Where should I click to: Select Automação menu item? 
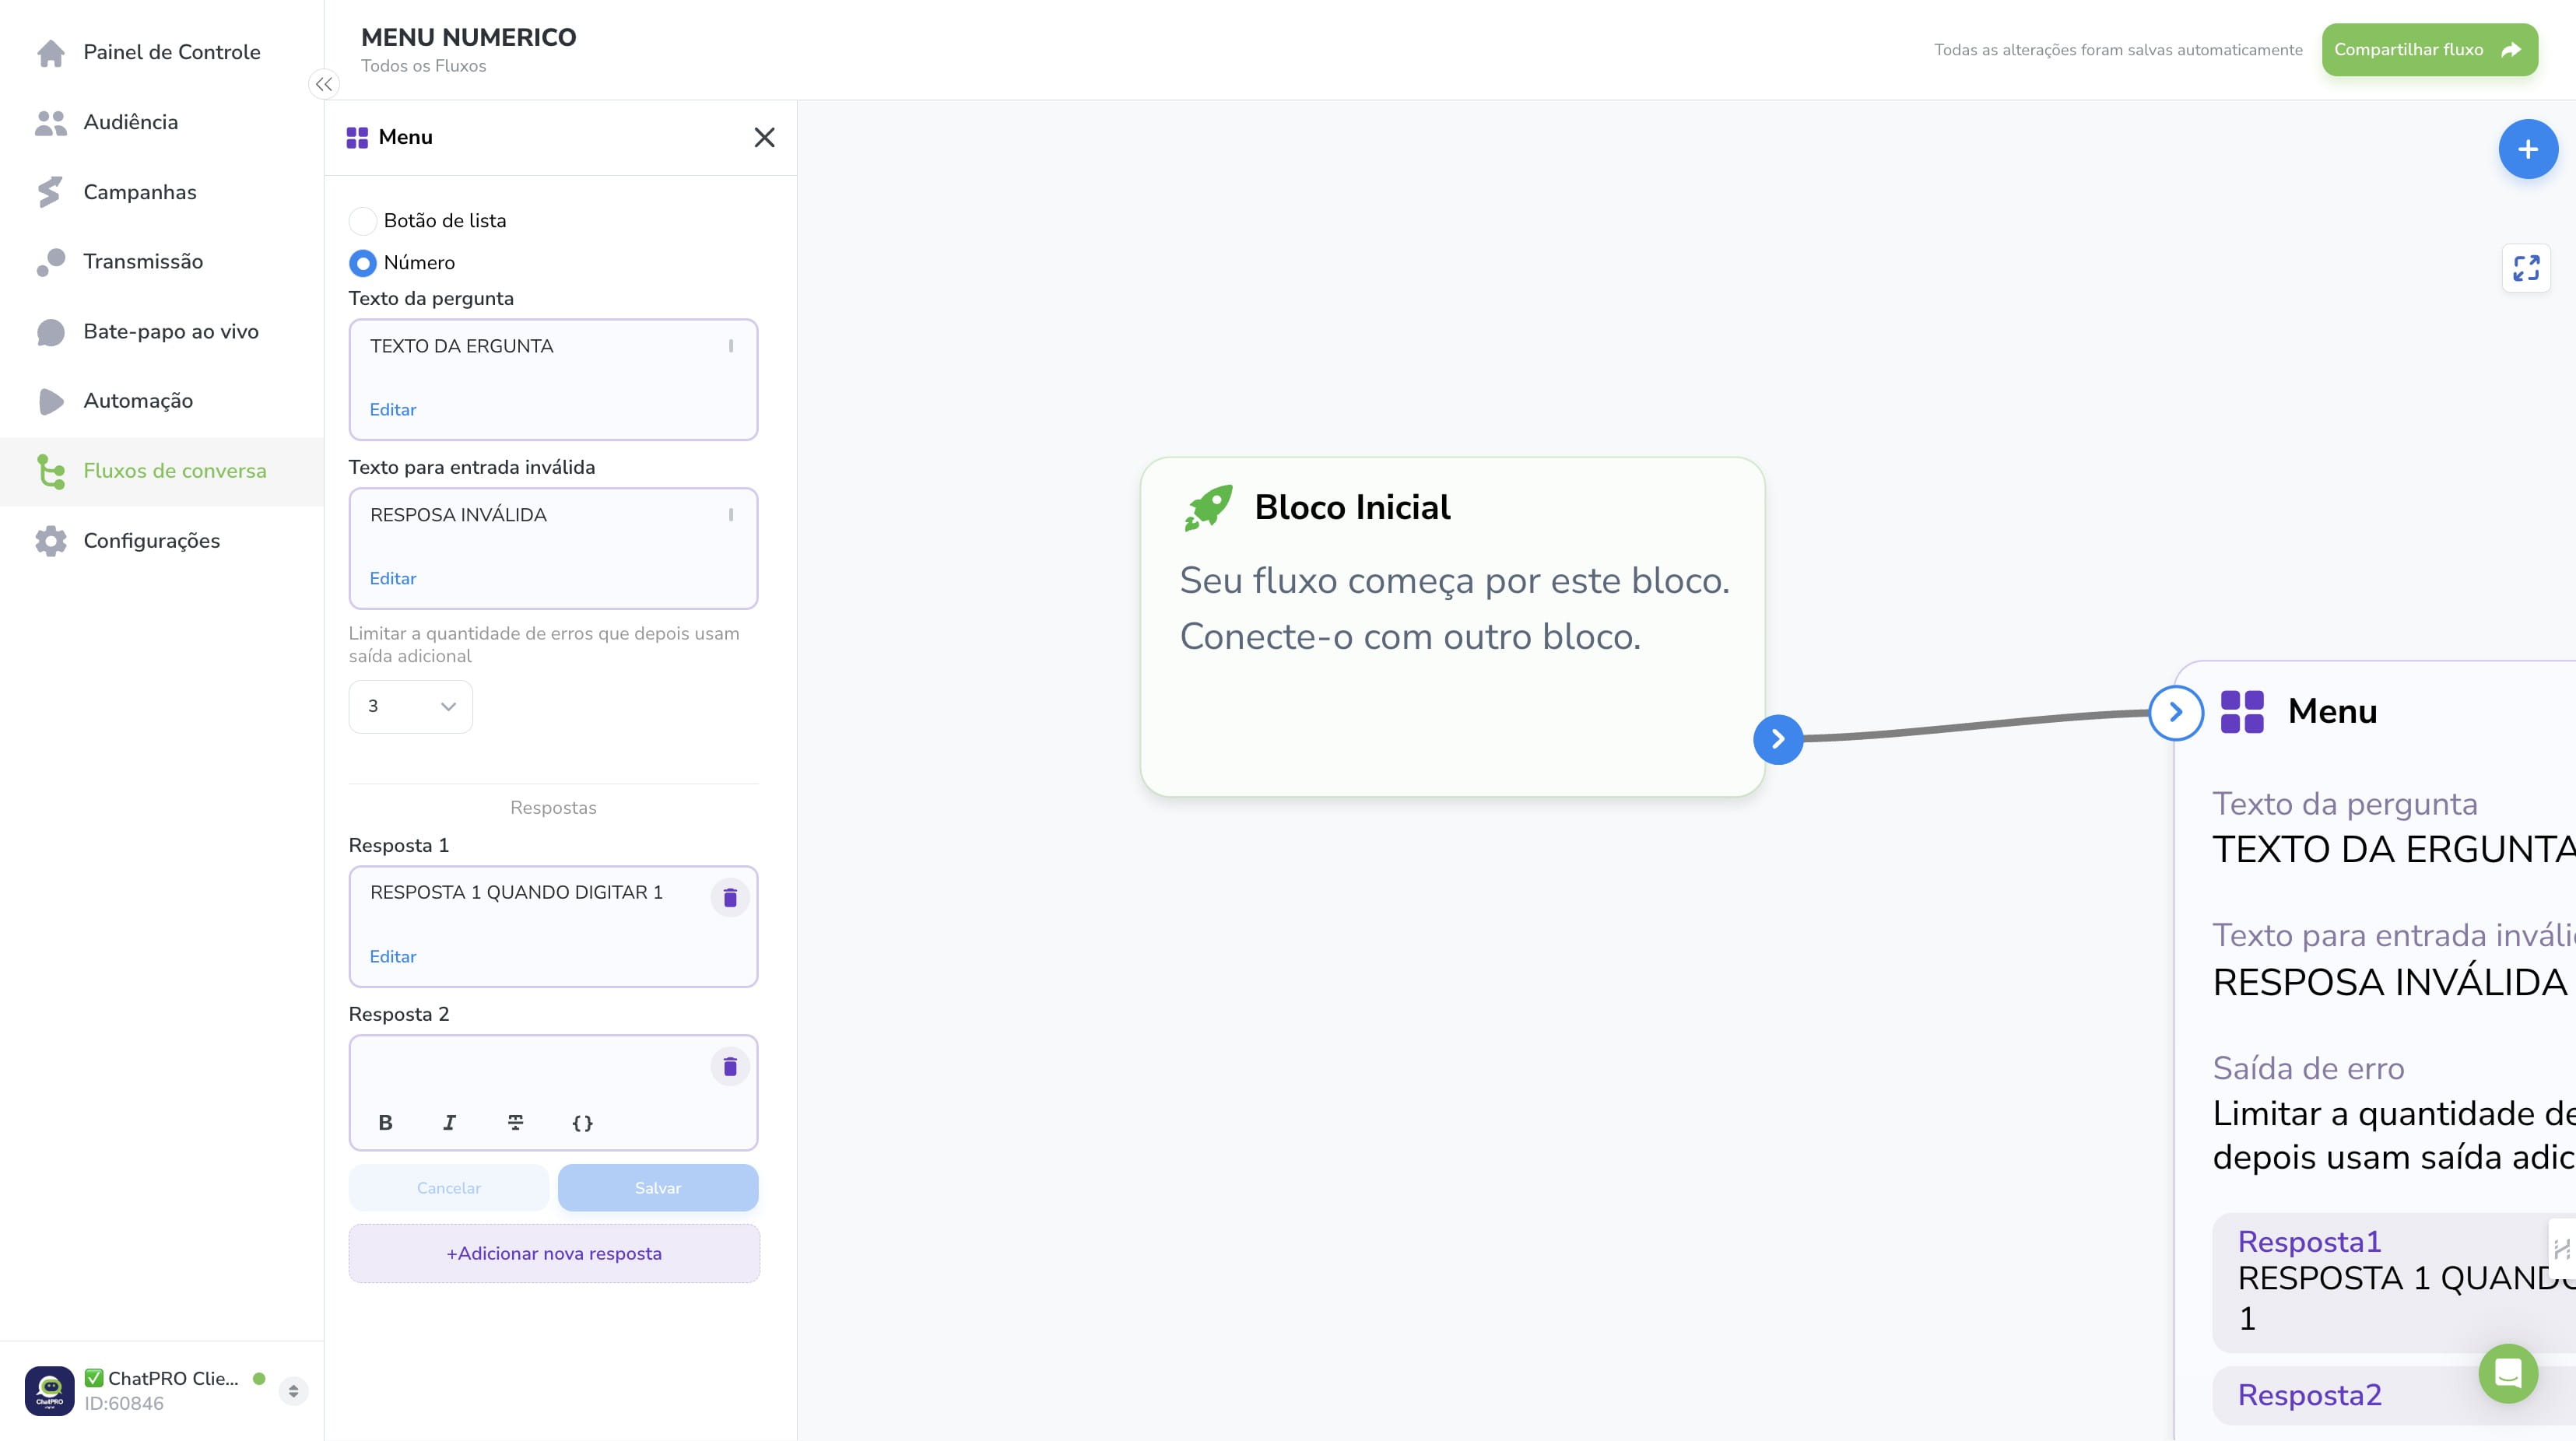tap(162, 401)
